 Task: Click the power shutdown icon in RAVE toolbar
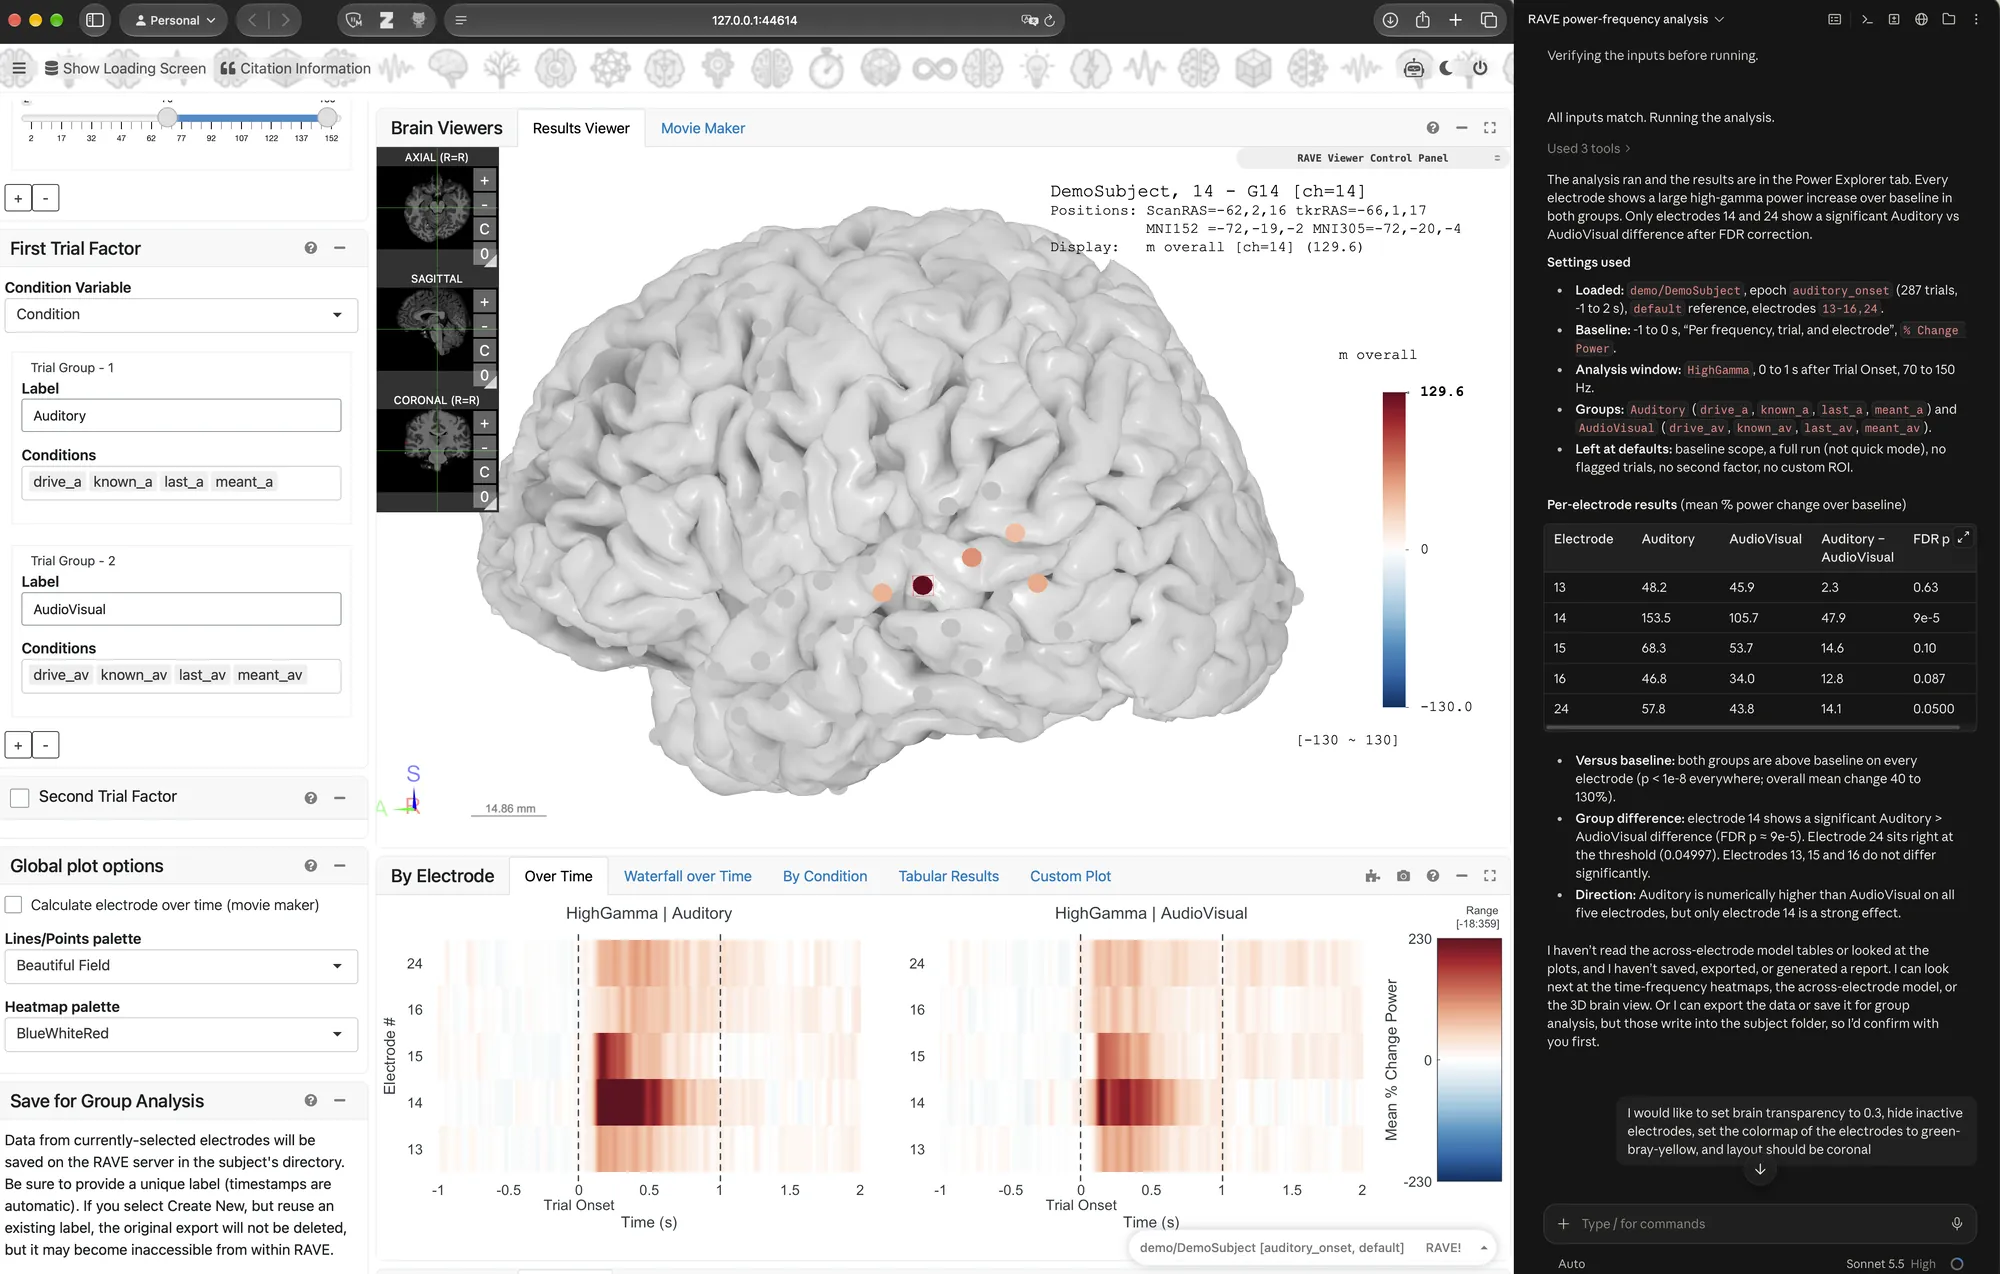pyautogui.click(x=1480, y=68)
